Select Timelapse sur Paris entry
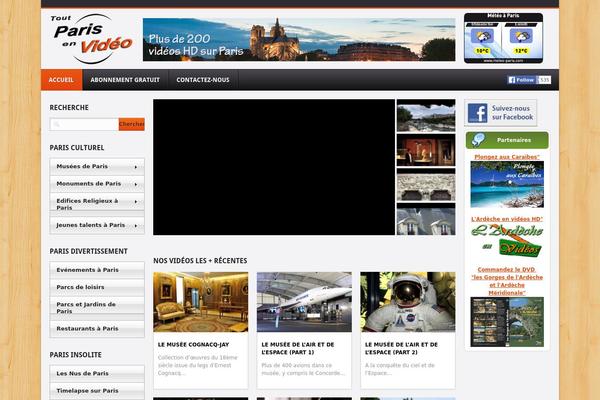 coord(97,391)
